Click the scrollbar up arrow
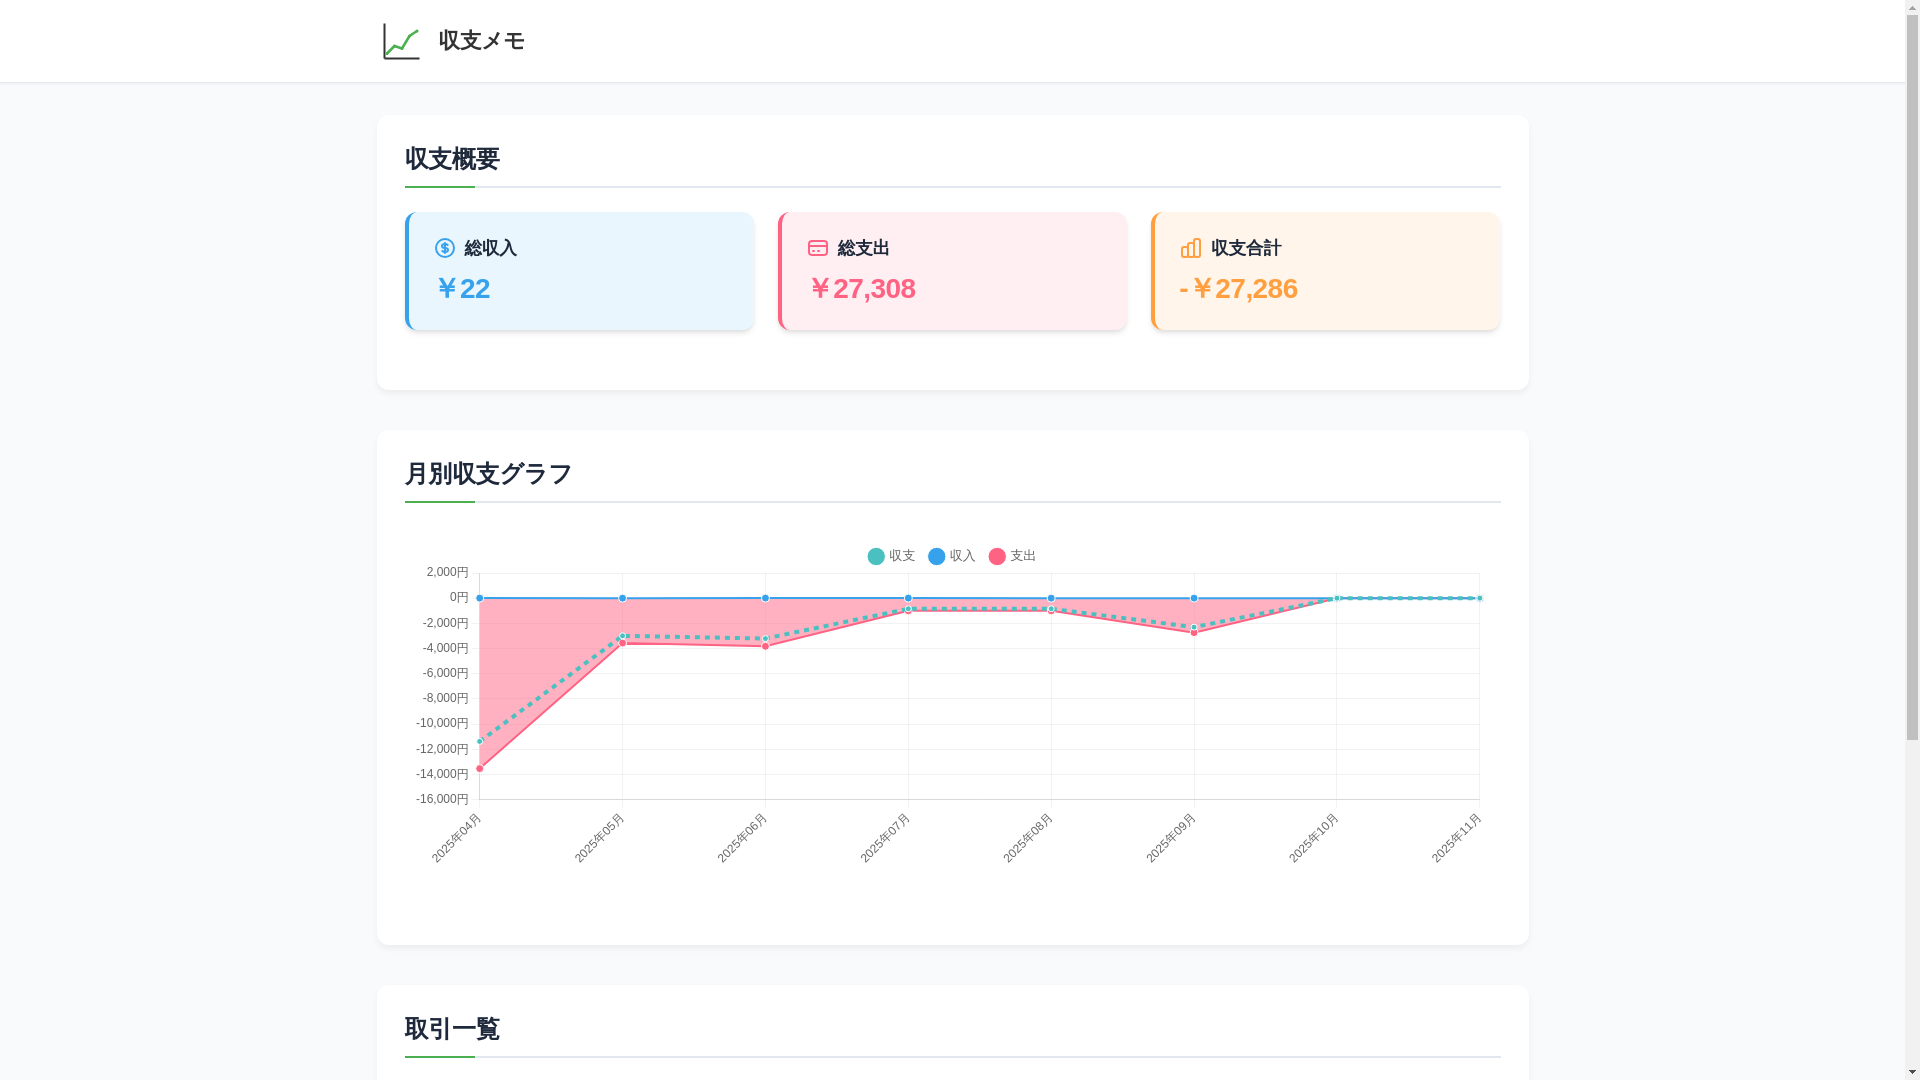Viewport: 1920px width, 1080px height. (x=1913, y=7)
